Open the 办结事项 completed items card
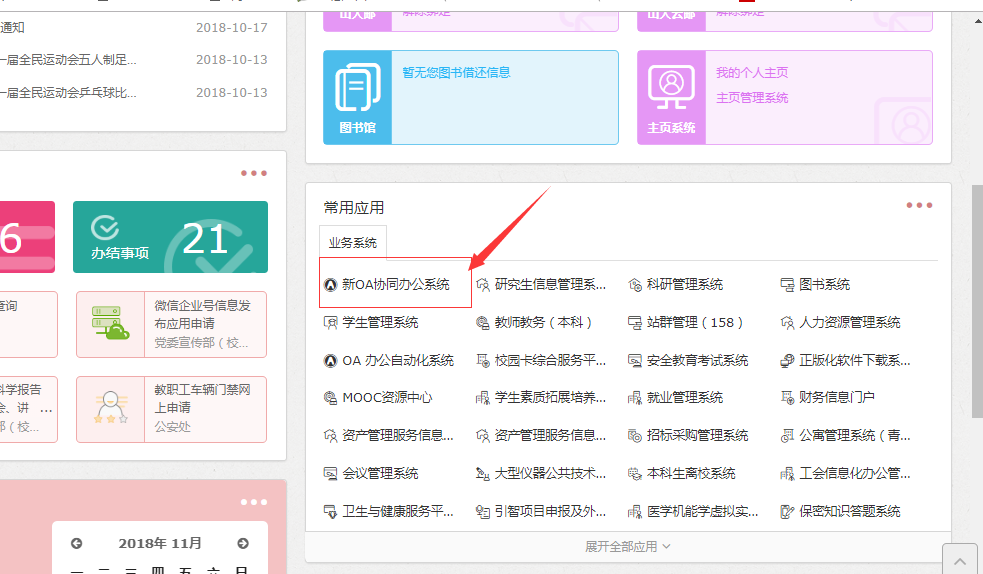This screenshot has width=983, height=574. point(170,237)
